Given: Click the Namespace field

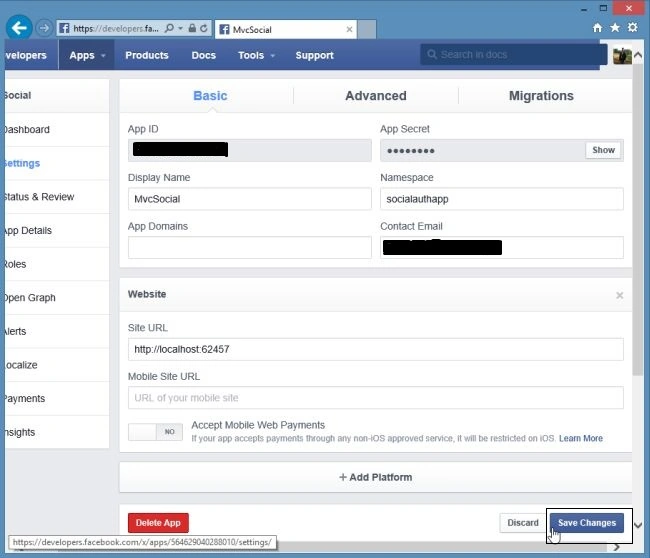Looking at the screenshot, I should (x=502, y=199).
